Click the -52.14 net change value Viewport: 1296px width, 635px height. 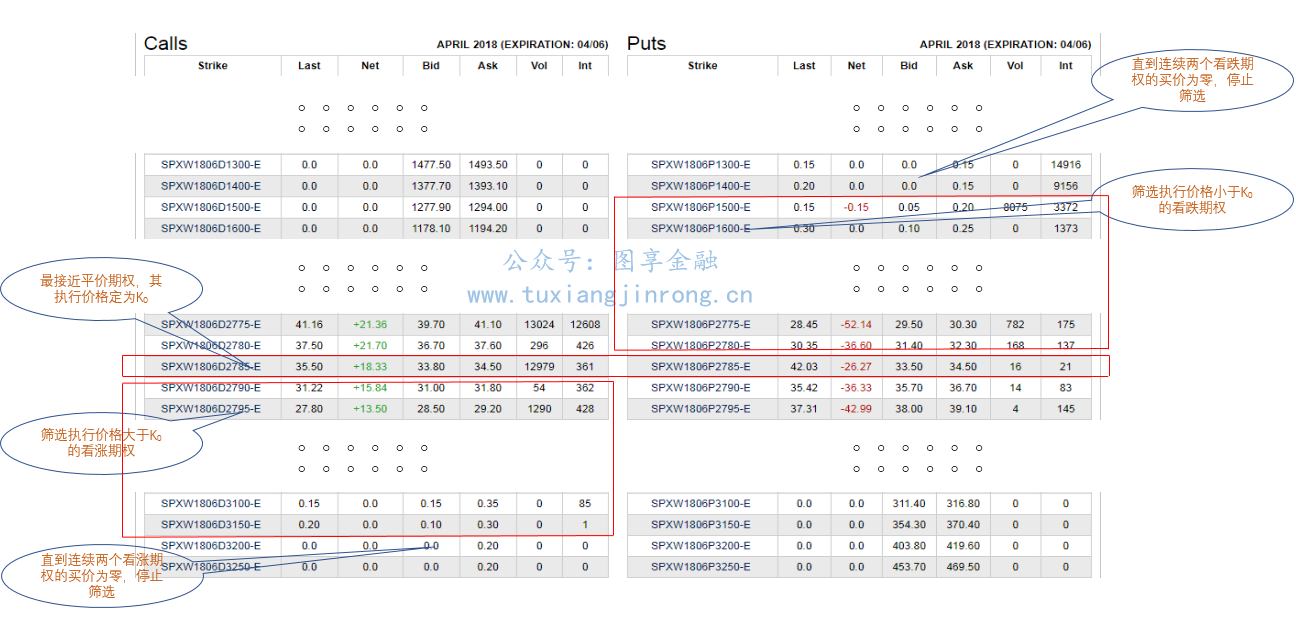[x=856, y=325]
